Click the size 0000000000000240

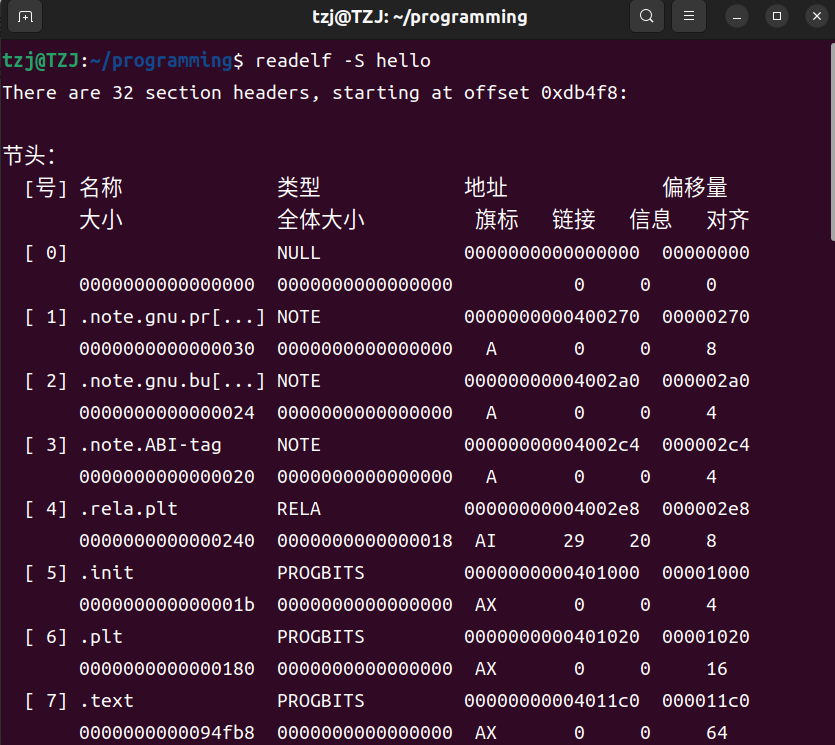[167, 541]
